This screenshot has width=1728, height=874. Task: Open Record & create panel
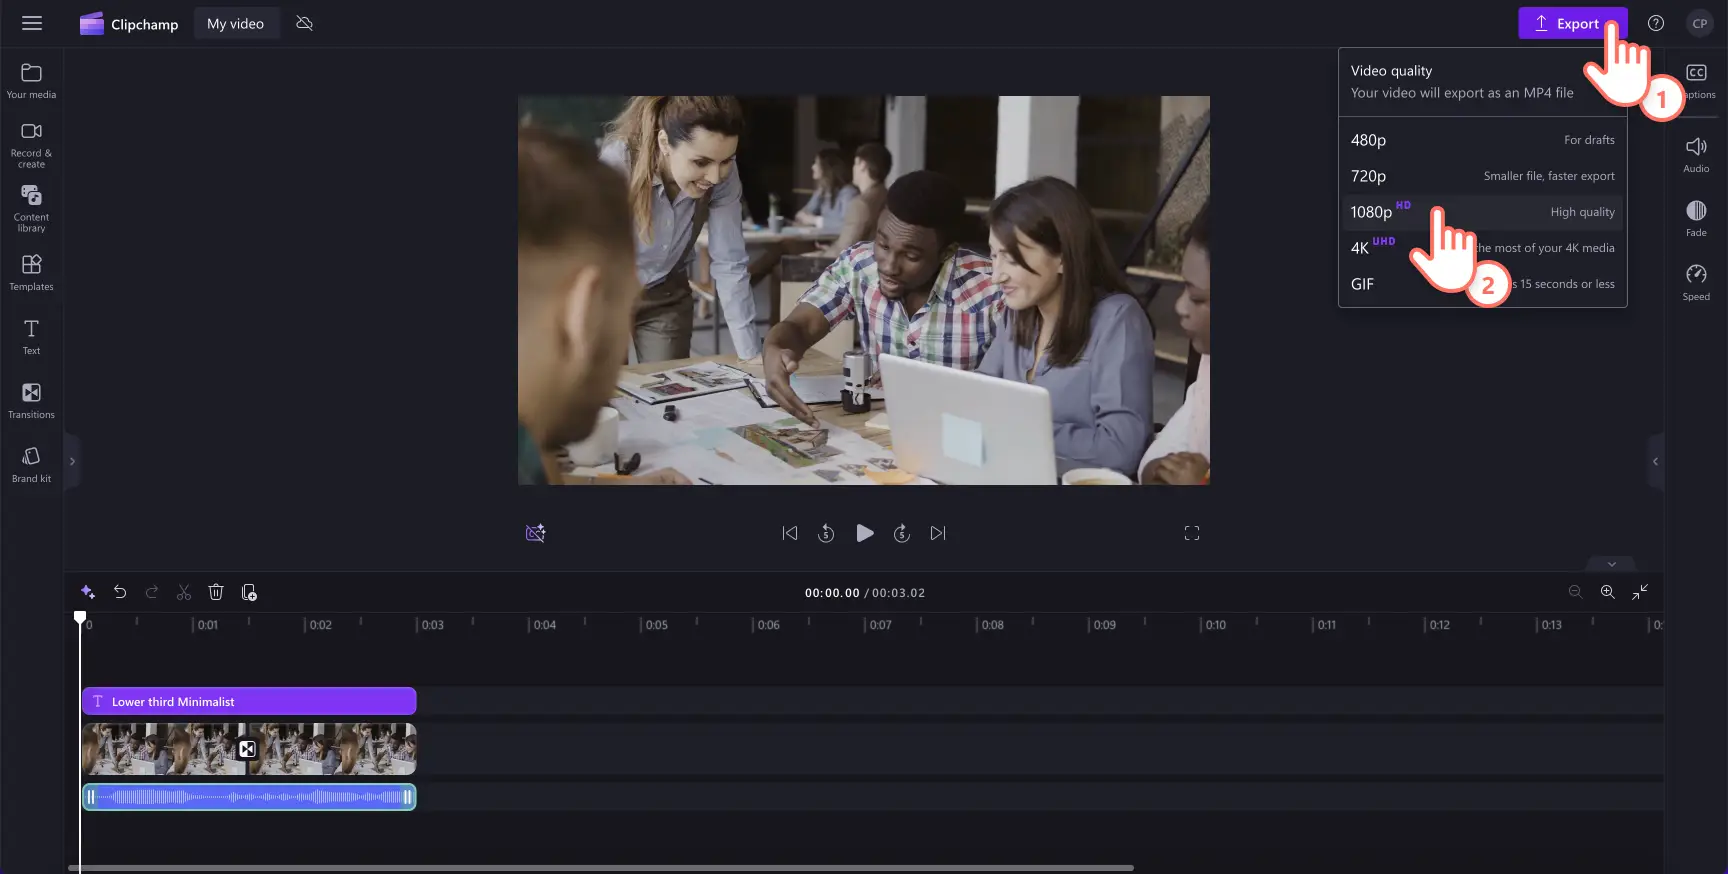pos(31,145)
